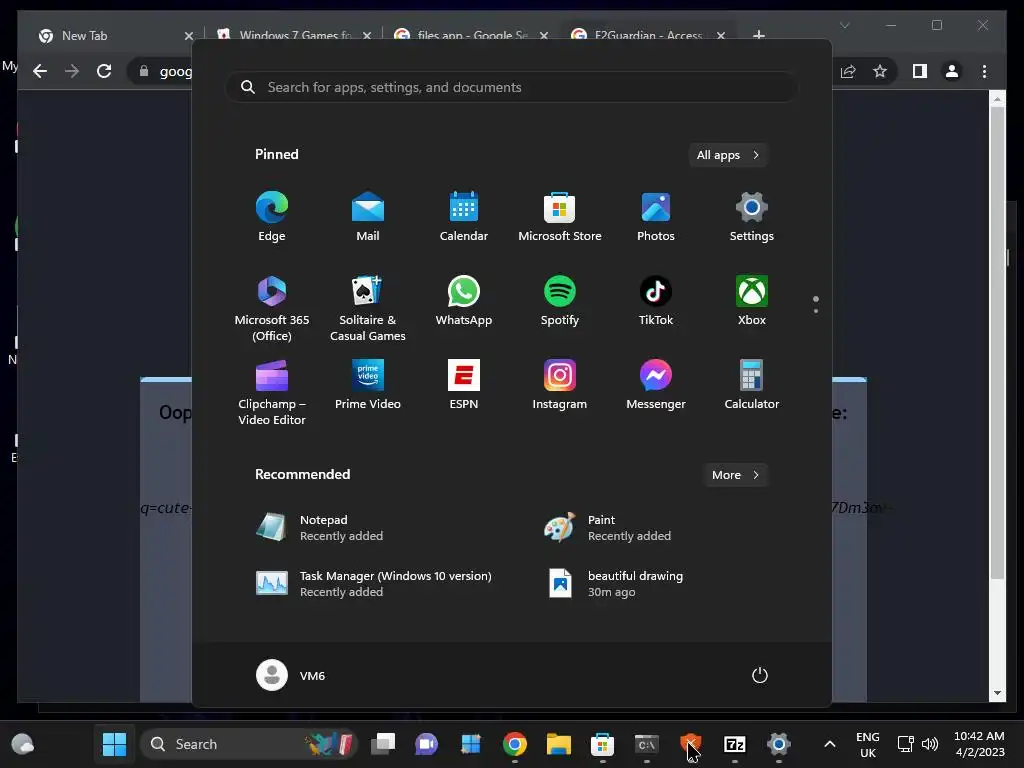
Task: Open File Explorer from taskbar
Action: [x=558, y=744]
